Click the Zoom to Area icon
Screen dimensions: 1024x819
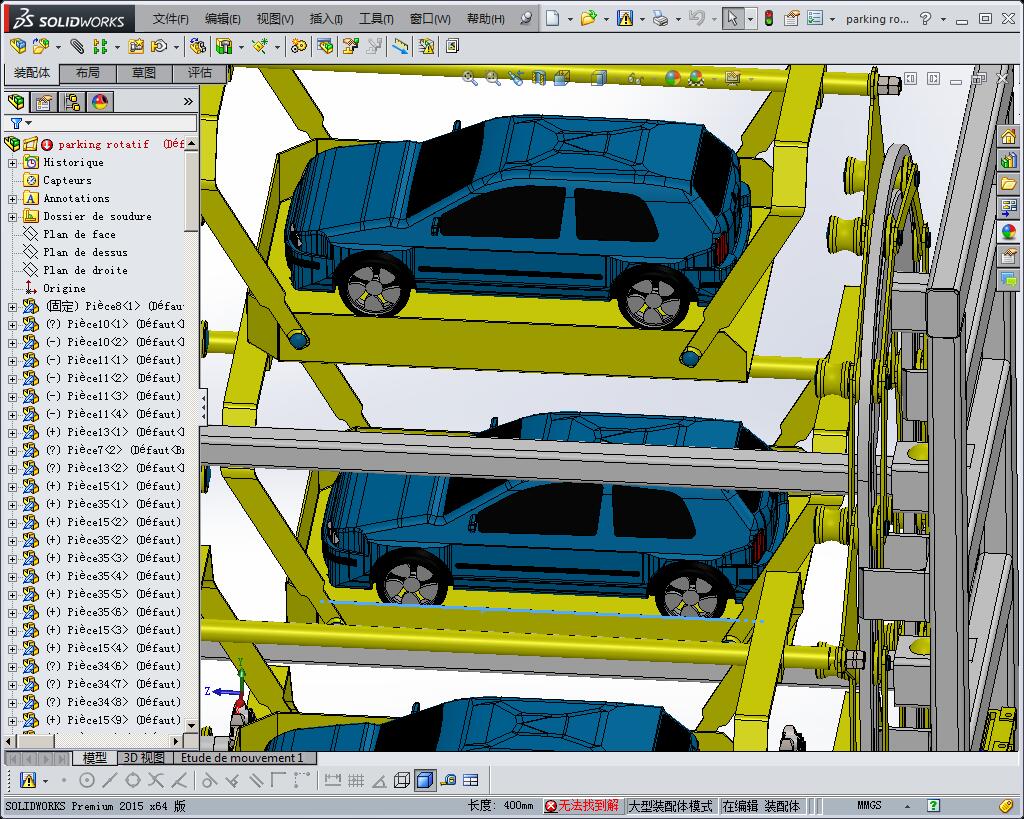493,78
